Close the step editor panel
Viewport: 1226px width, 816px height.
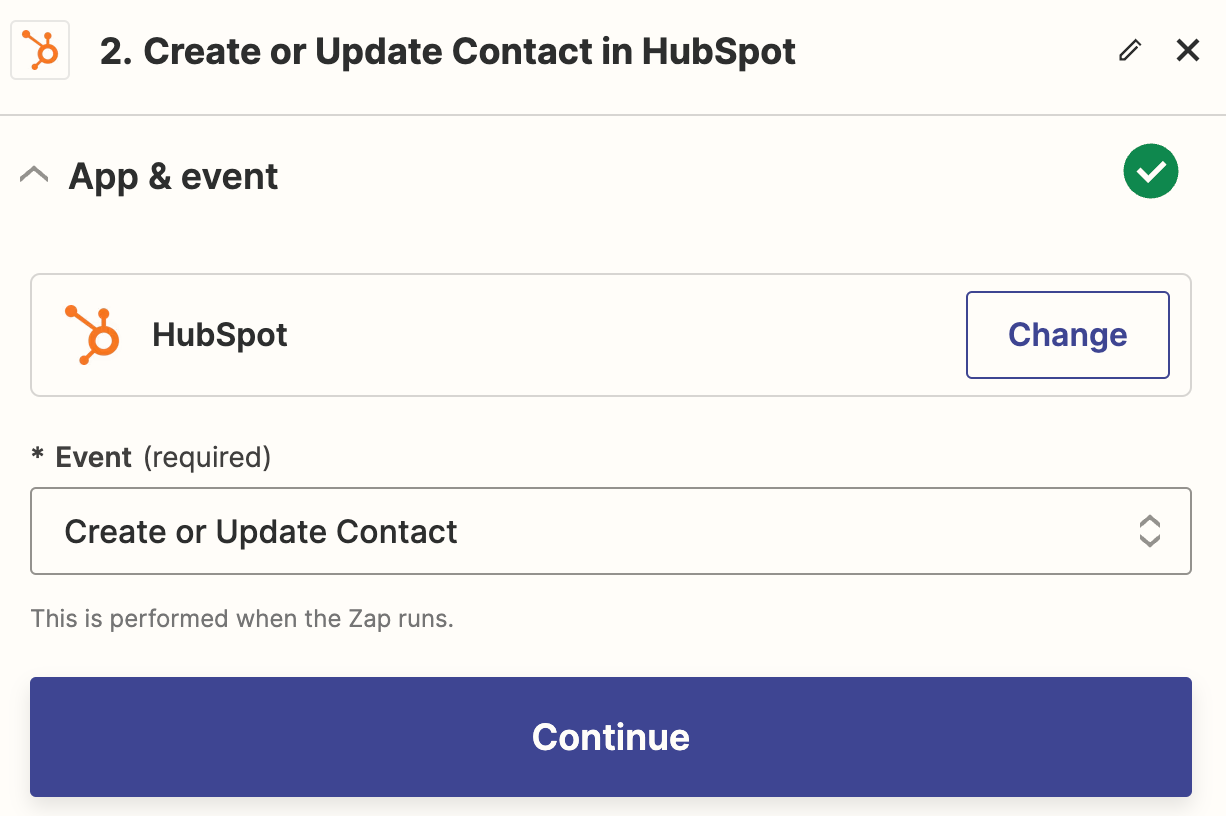pos(1188,50)
